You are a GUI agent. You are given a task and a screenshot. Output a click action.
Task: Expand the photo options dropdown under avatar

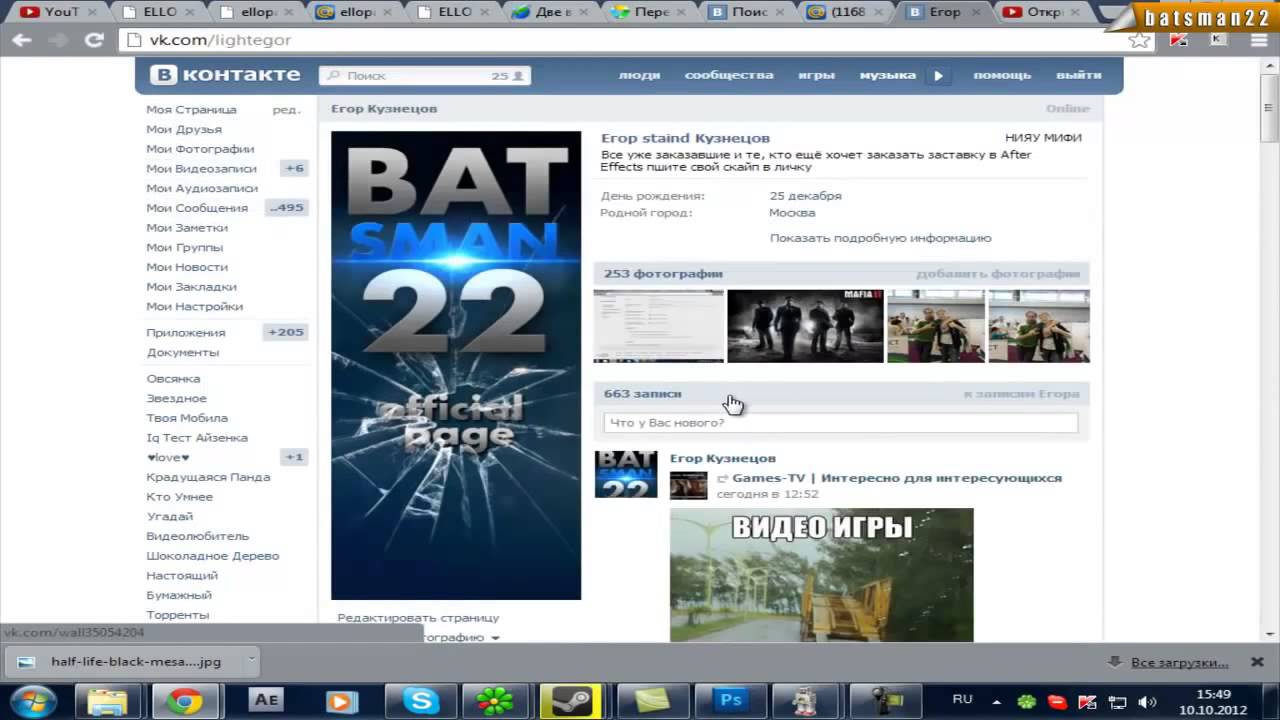(x=494, y=637)
